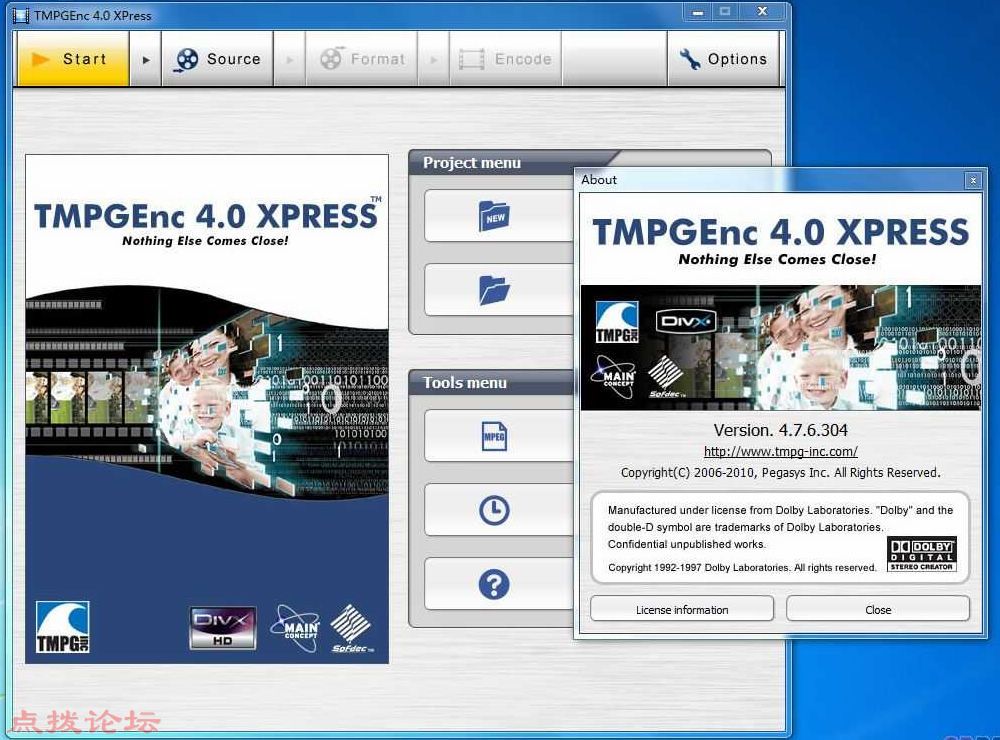The width and height of the screenshot is (1000, 740).
Task: Open an existing project with the open-folder icon
Action: 494,290
